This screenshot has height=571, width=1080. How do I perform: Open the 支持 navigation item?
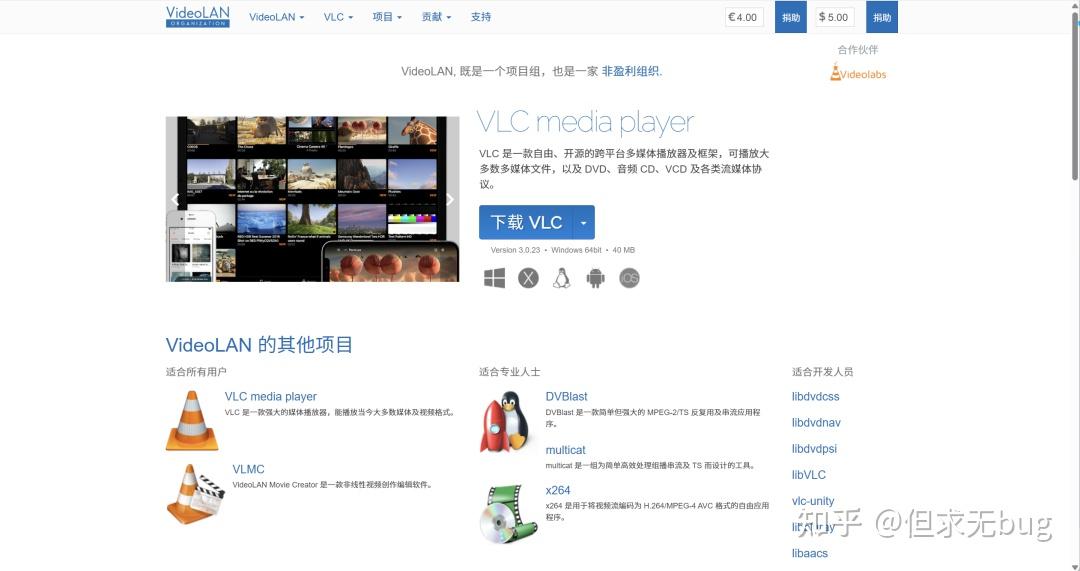click(x=481, y=17)
